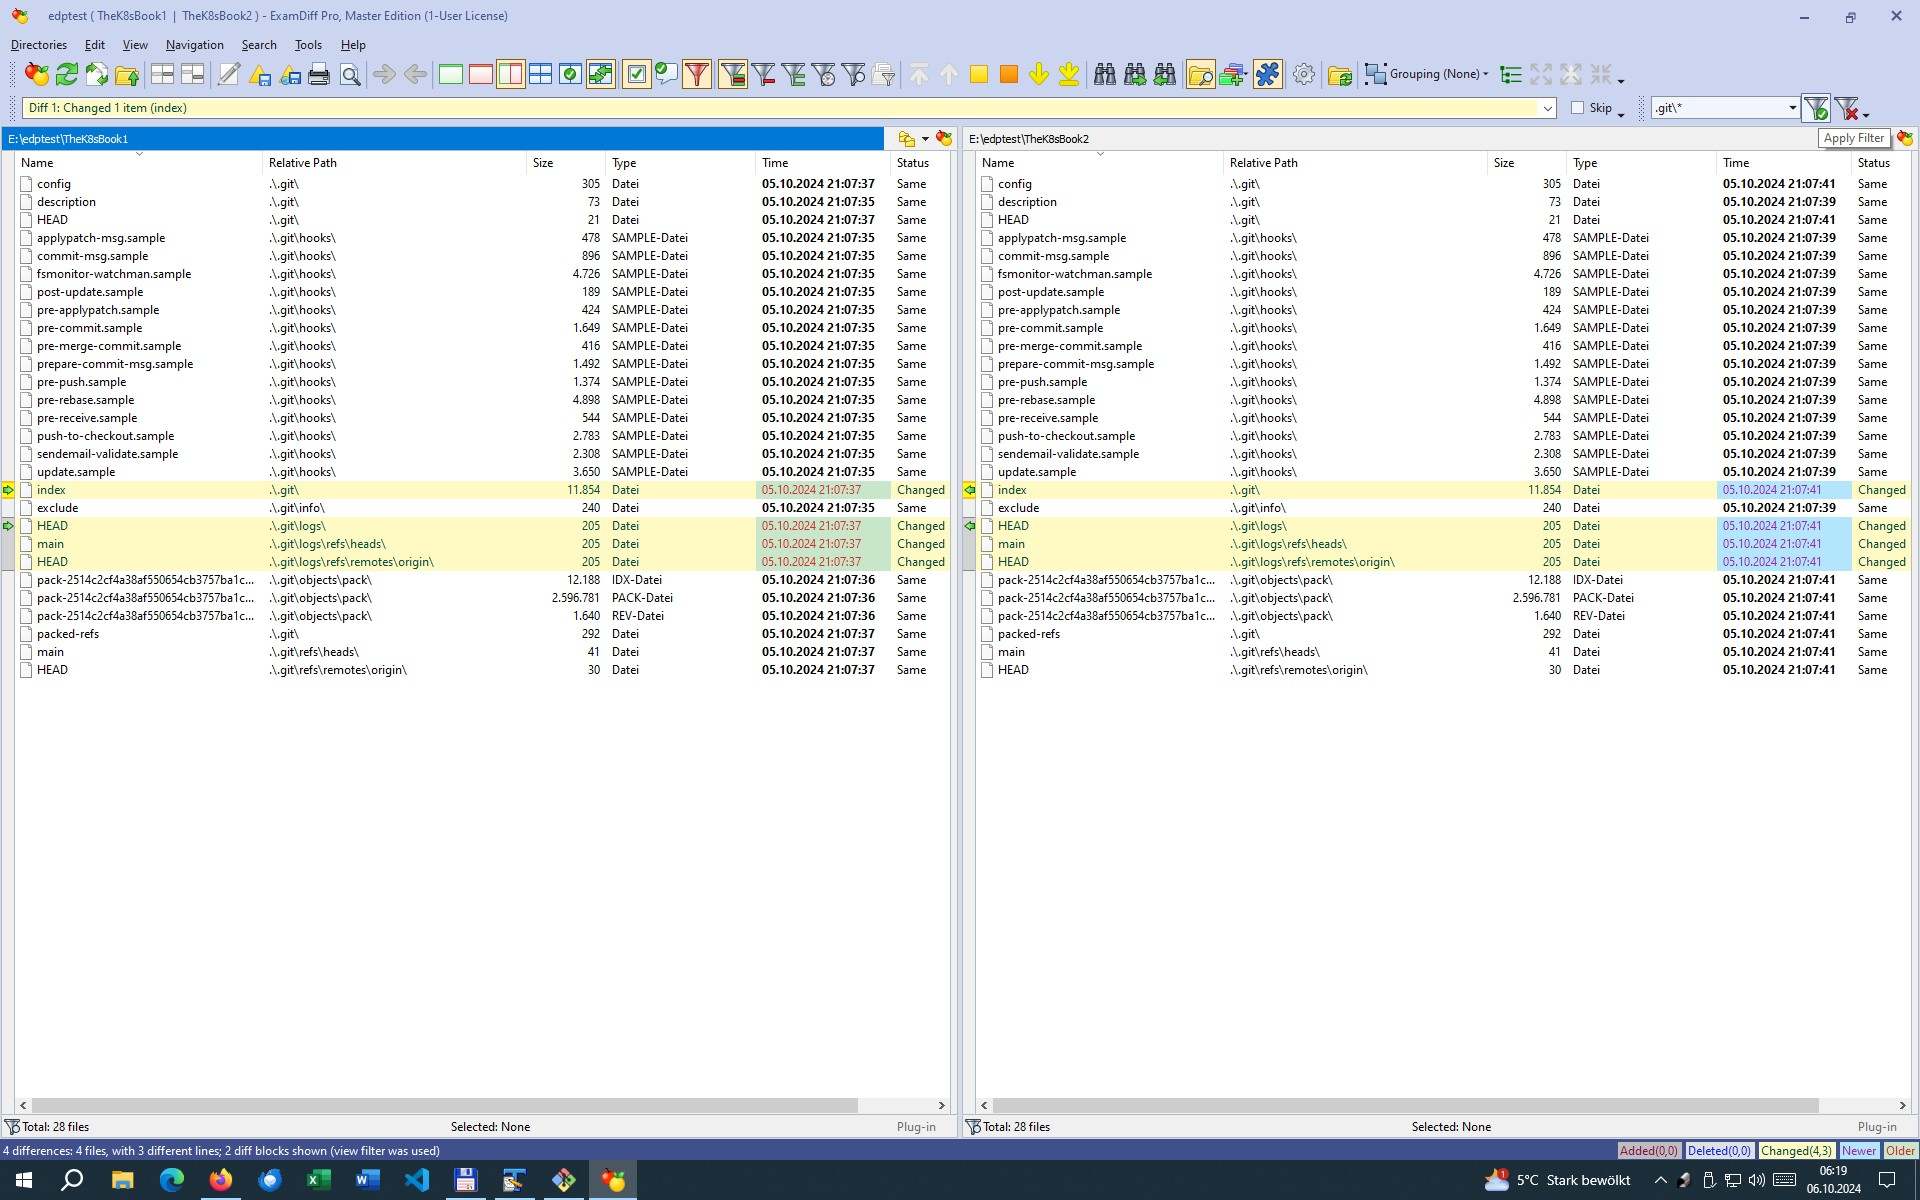Sort left pane by Size column header
This screenshot has height=1200, width=1920.
point(566,163)
